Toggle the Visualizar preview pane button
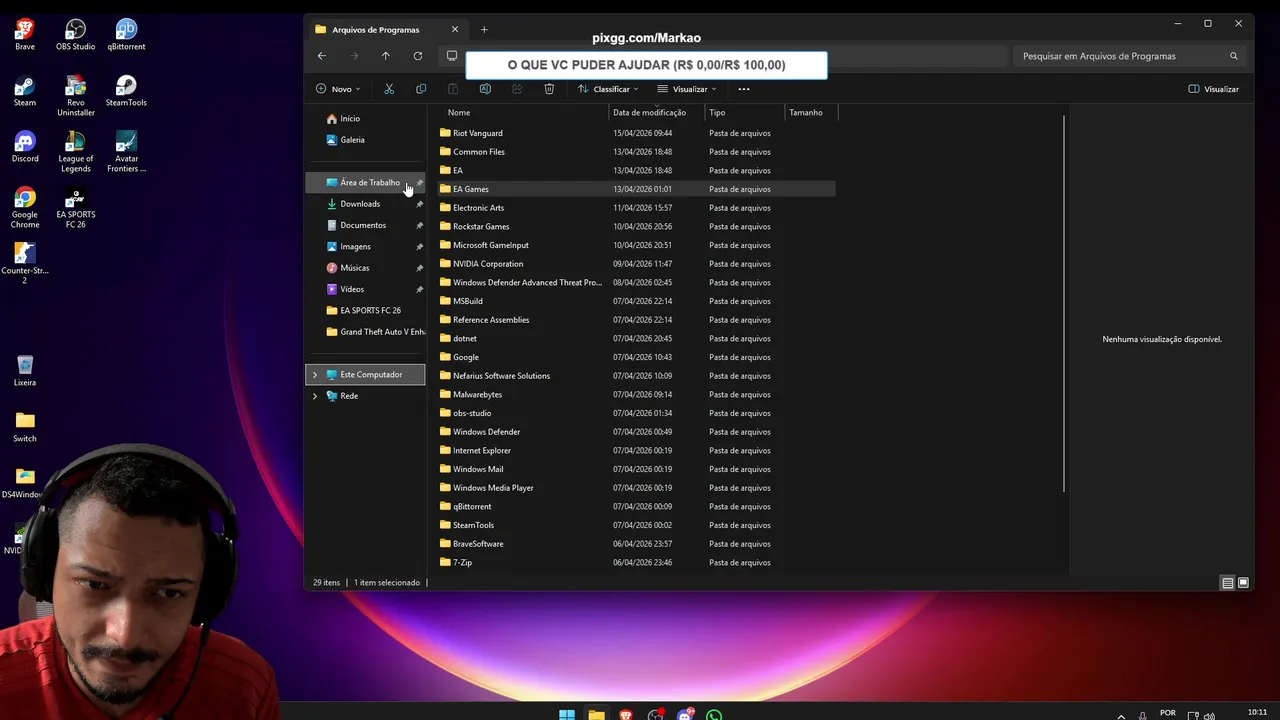This screenshot has height=720, width=1280. (1213, 89)
